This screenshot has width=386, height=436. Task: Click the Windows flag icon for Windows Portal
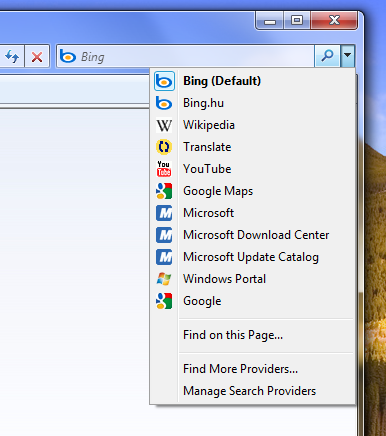click(x=164, y=279)
